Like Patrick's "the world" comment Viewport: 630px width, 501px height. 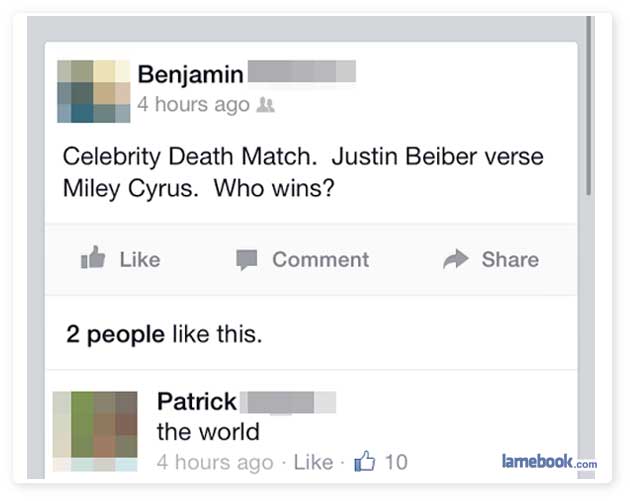coord(313,462)
